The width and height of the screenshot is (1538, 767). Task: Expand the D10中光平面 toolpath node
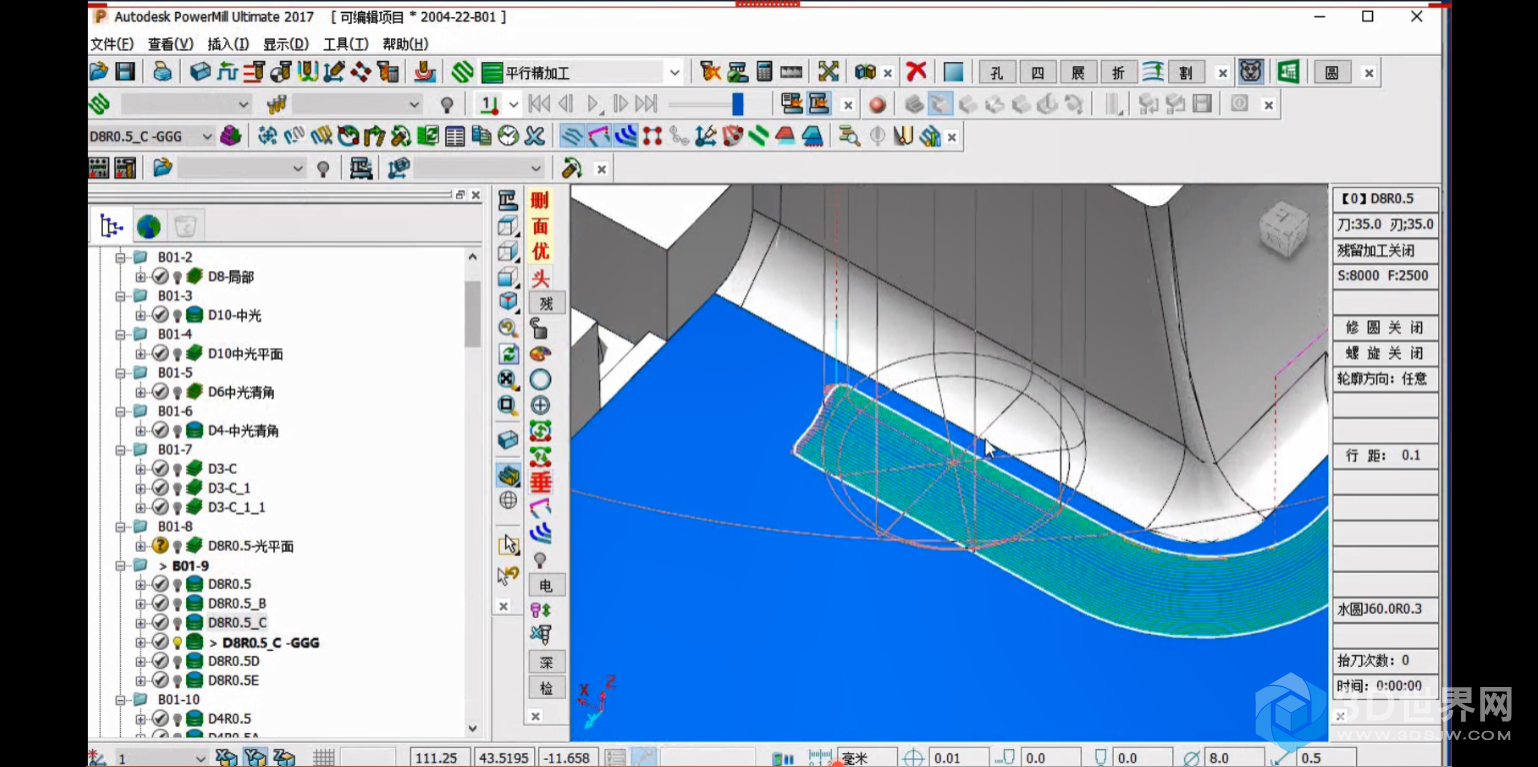140,353
